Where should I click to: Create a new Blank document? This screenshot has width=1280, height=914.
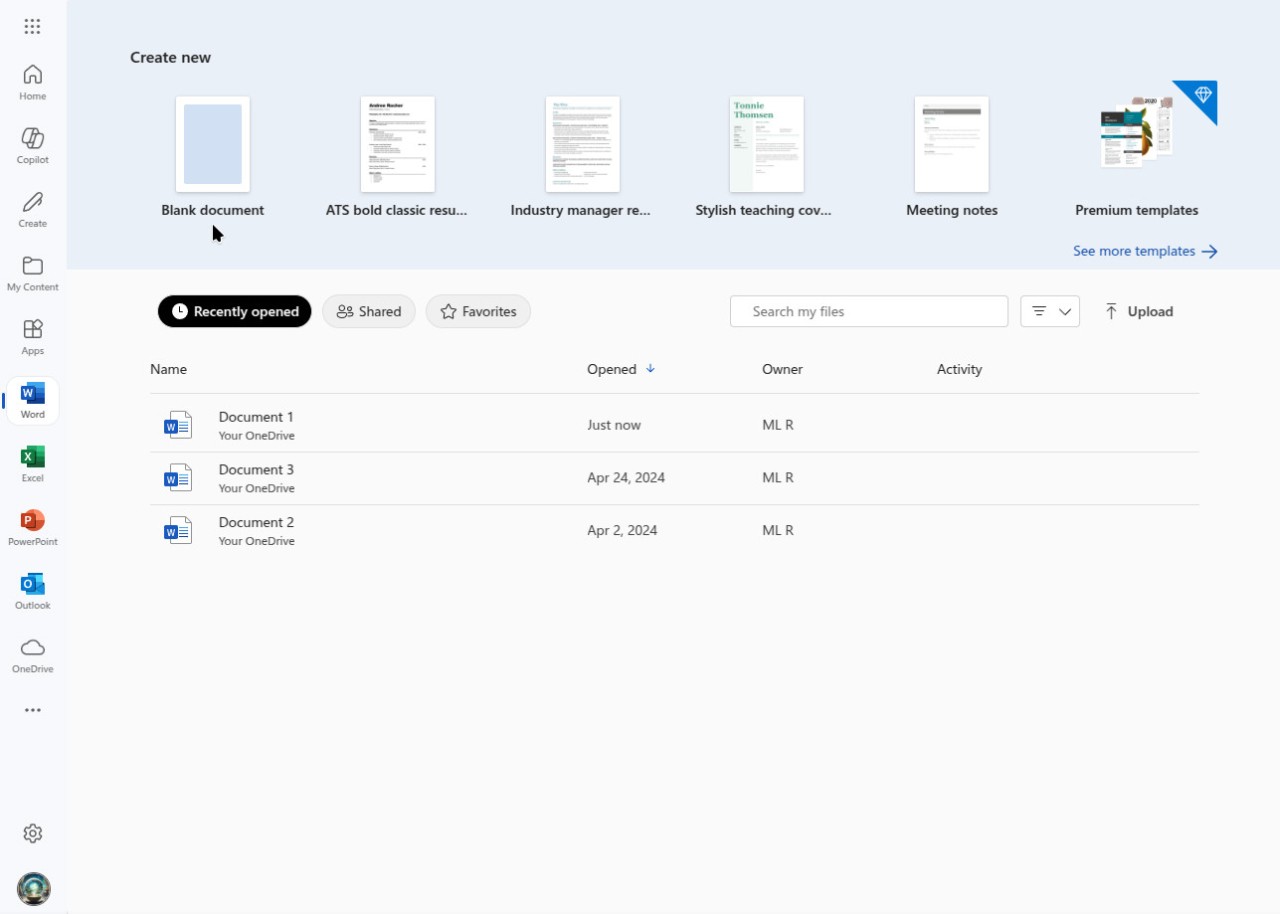coord(212,145)
